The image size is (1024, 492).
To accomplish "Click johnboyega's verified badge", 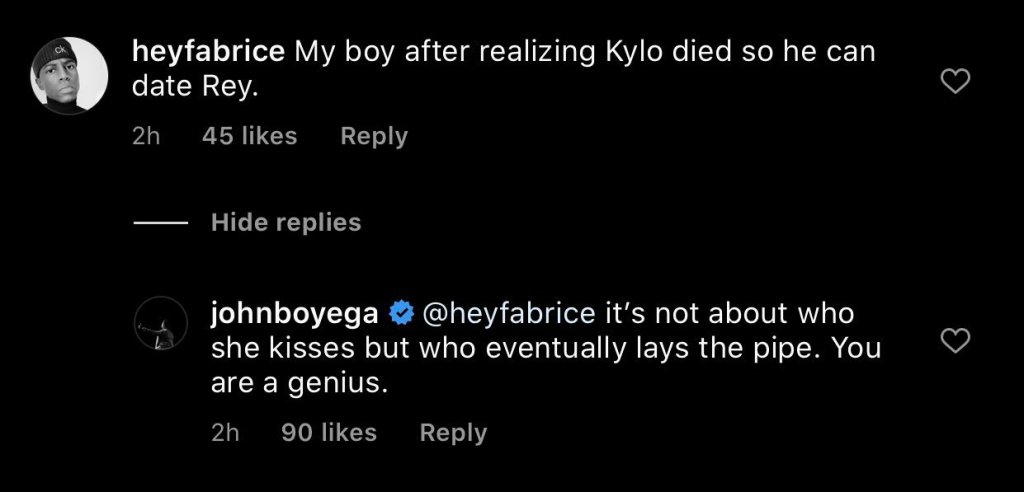I will tap(400, 314).
